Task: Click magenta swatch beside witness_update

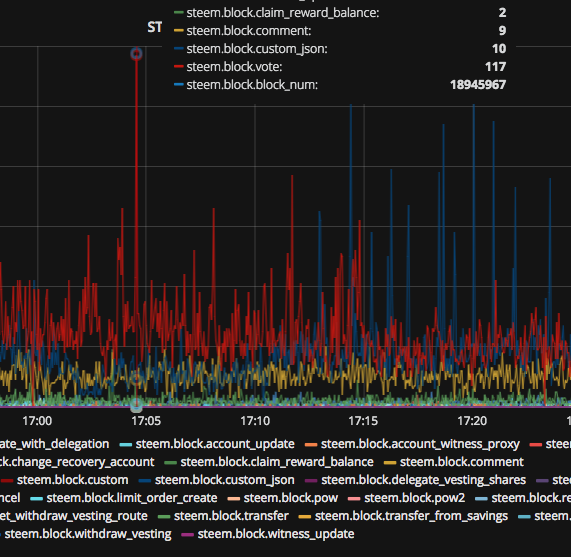Action: 187,535
